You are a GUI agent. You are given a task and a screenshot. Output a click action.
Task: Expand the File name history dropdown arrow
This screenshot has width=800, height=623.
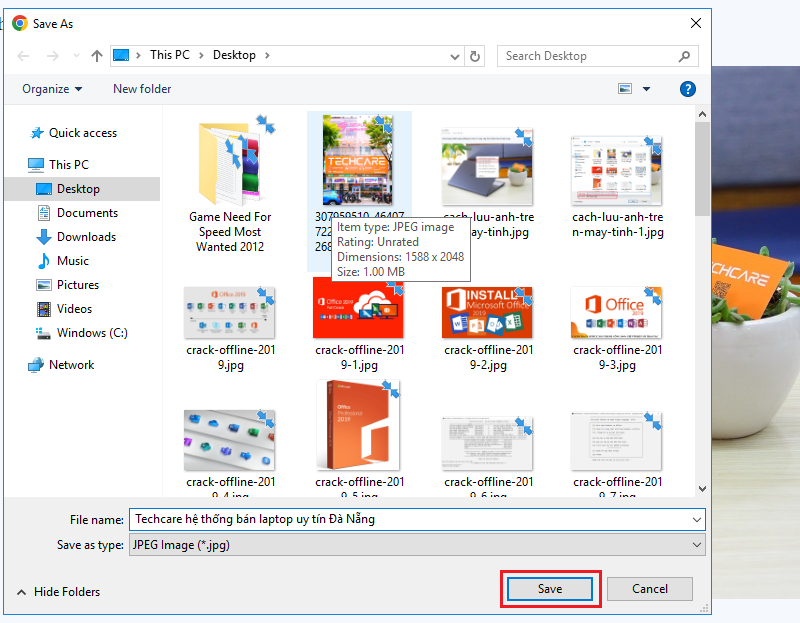[x=696, y=520]
